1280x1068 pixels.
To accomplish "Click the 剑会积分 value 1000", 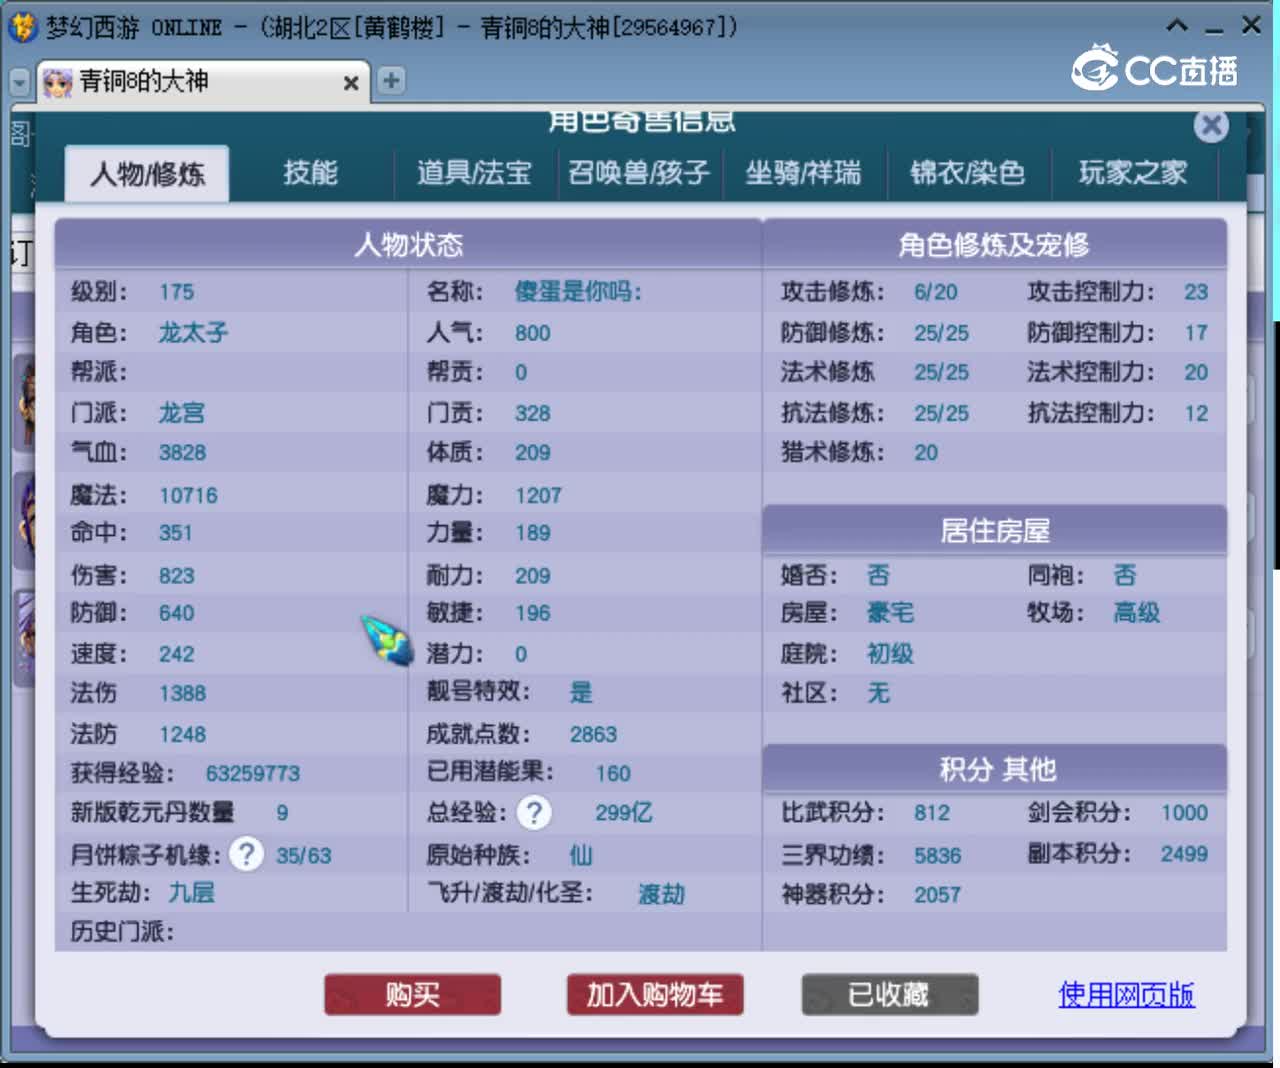I will click(1184, 813).
